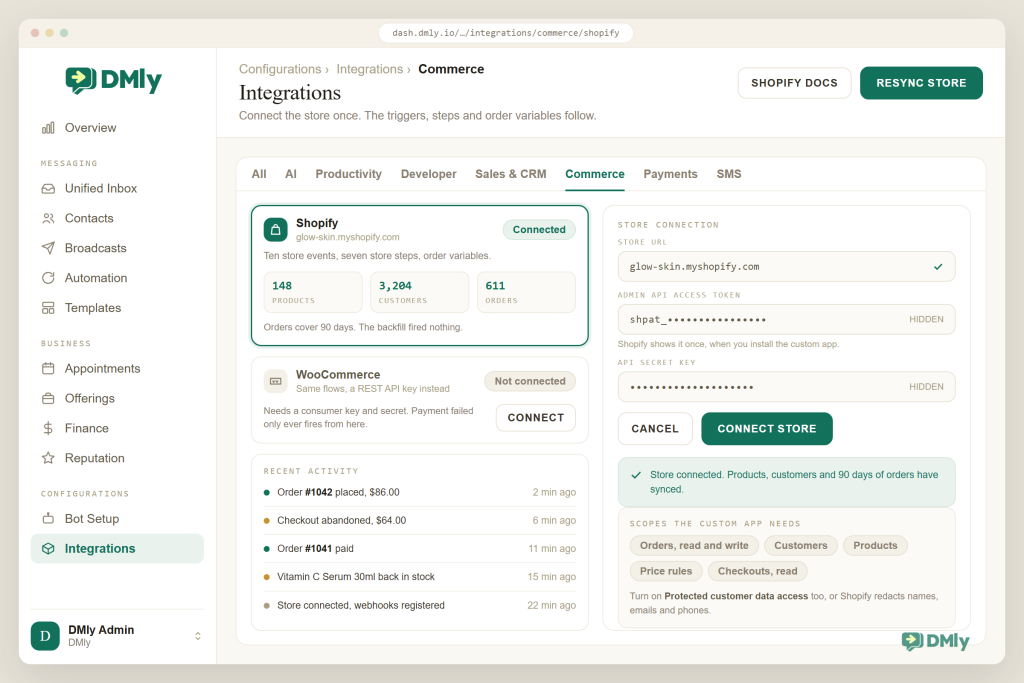Image resolution: width=1024 pixels, height=683 pixels.
Task: Click the Offerings briefcase icon
Action: 48,398
